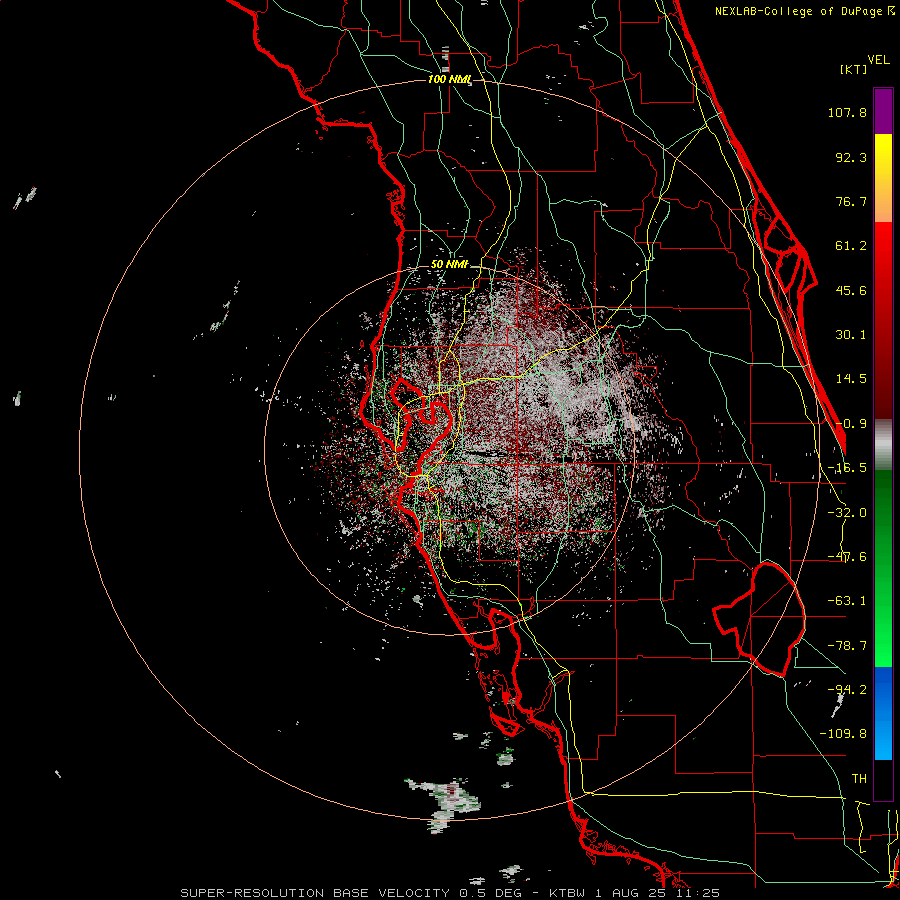Select the 92.3 legend value
This screenshot has width=900, height=900.
(x=851, y=157)
